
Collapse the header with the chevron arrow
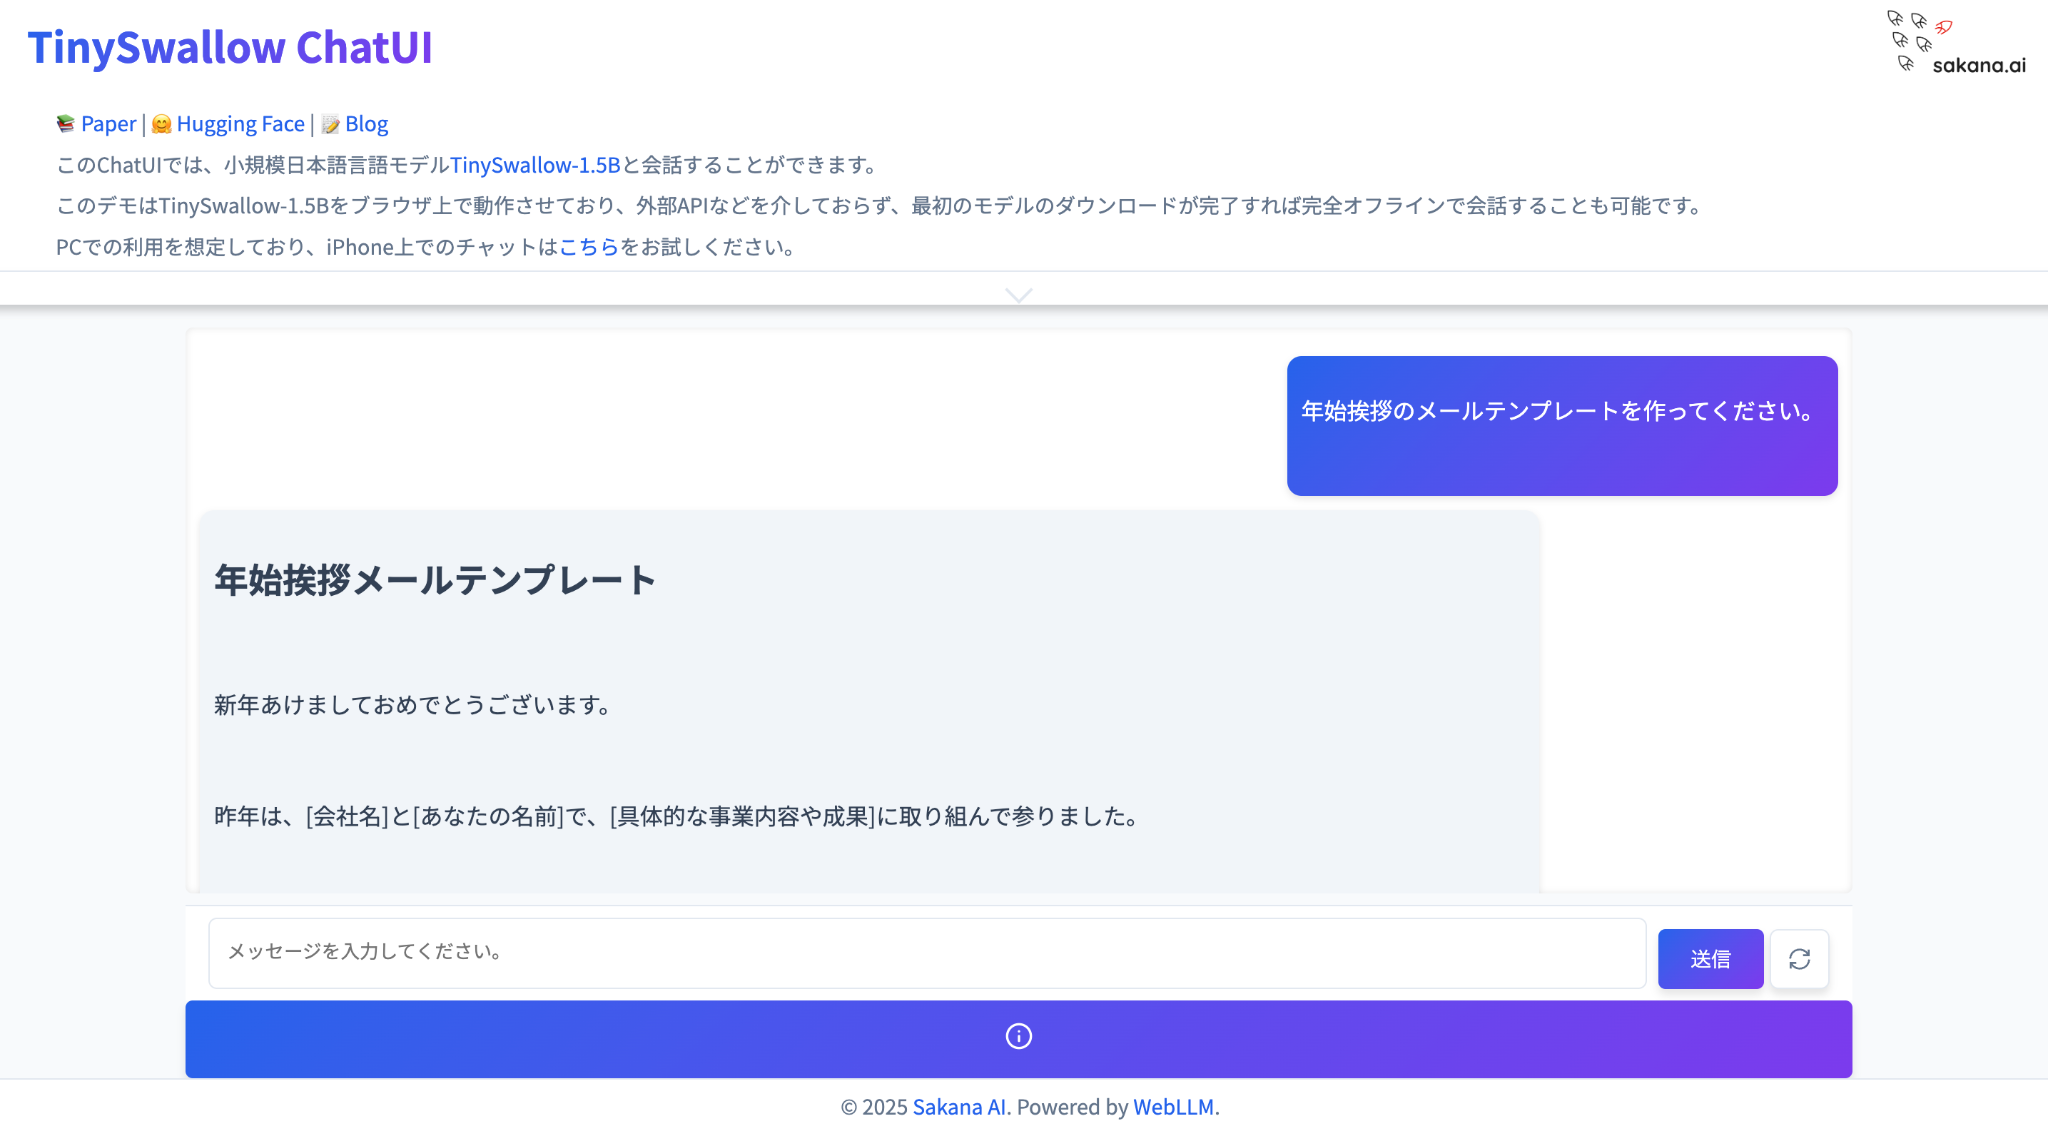pos(1018,295)
